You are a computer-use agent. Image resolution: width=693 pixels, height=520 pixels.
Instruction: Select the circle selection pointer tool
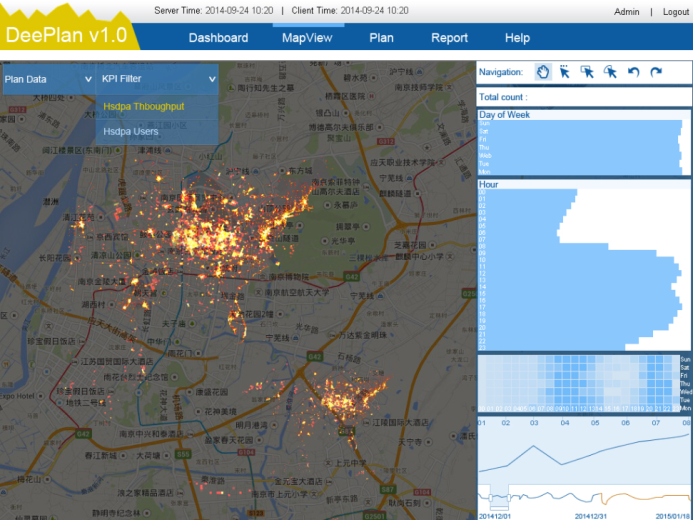610,72
